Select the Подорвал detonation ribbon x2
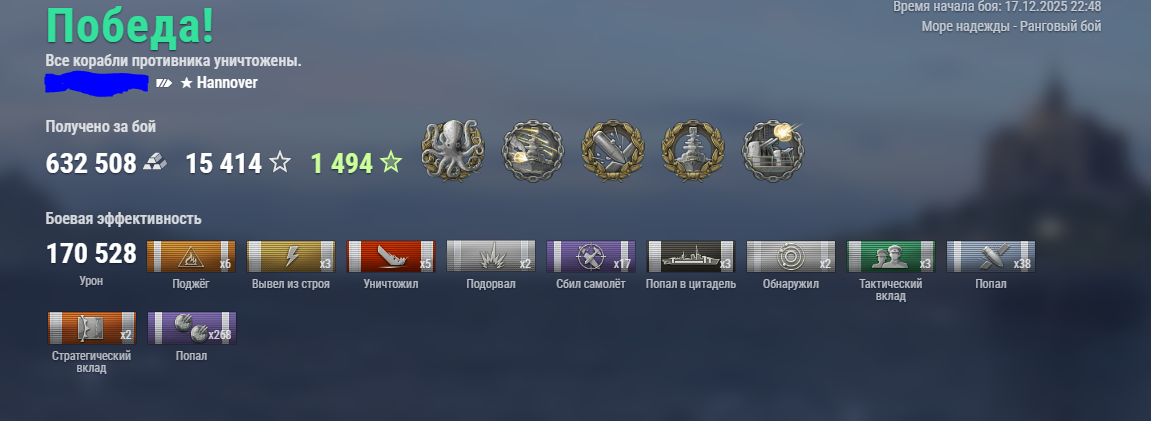The width and height of the screenshot is (1151, 421). 491,257
